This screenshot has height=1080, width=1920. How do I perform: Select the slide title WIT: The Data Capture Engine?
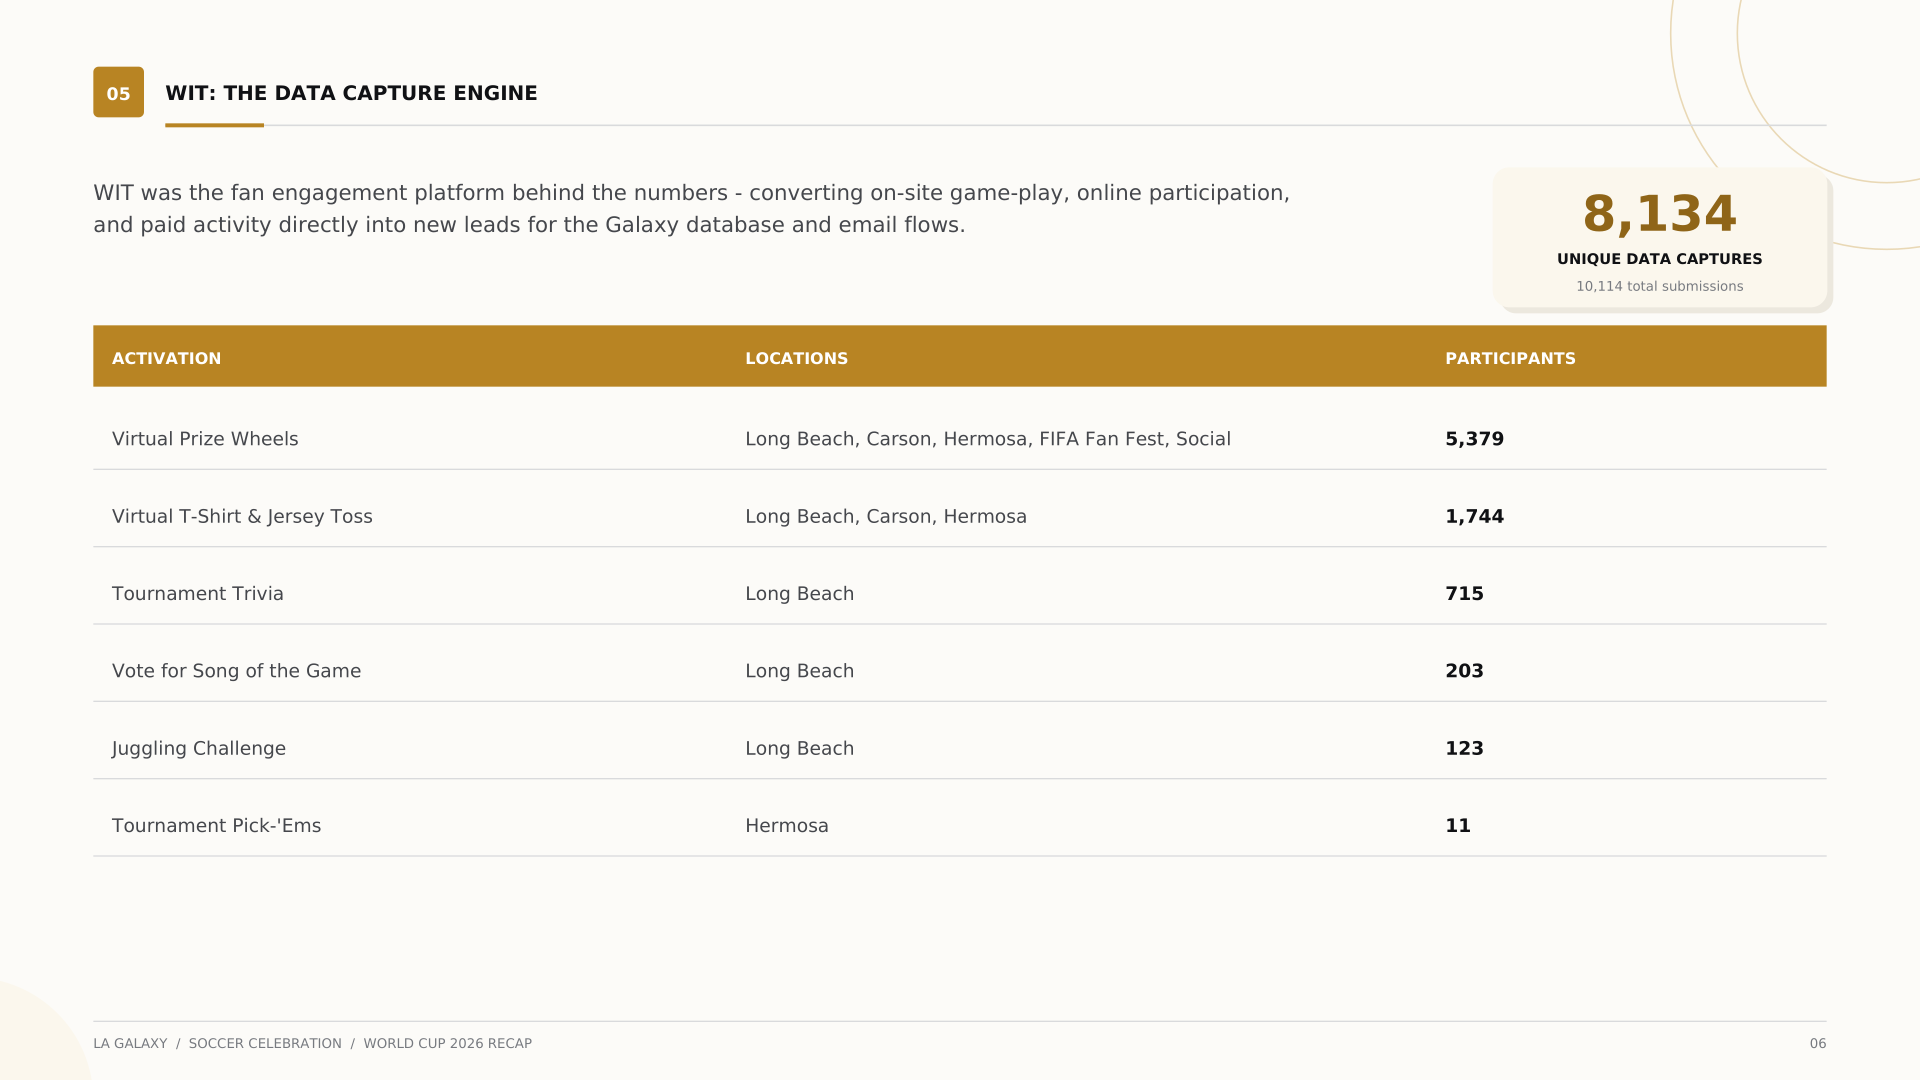coord(351,93)
